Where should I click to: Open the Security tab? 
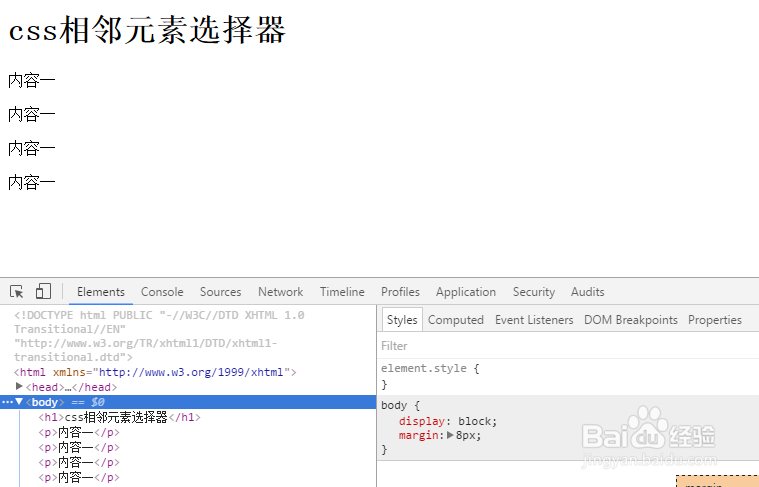534,292
